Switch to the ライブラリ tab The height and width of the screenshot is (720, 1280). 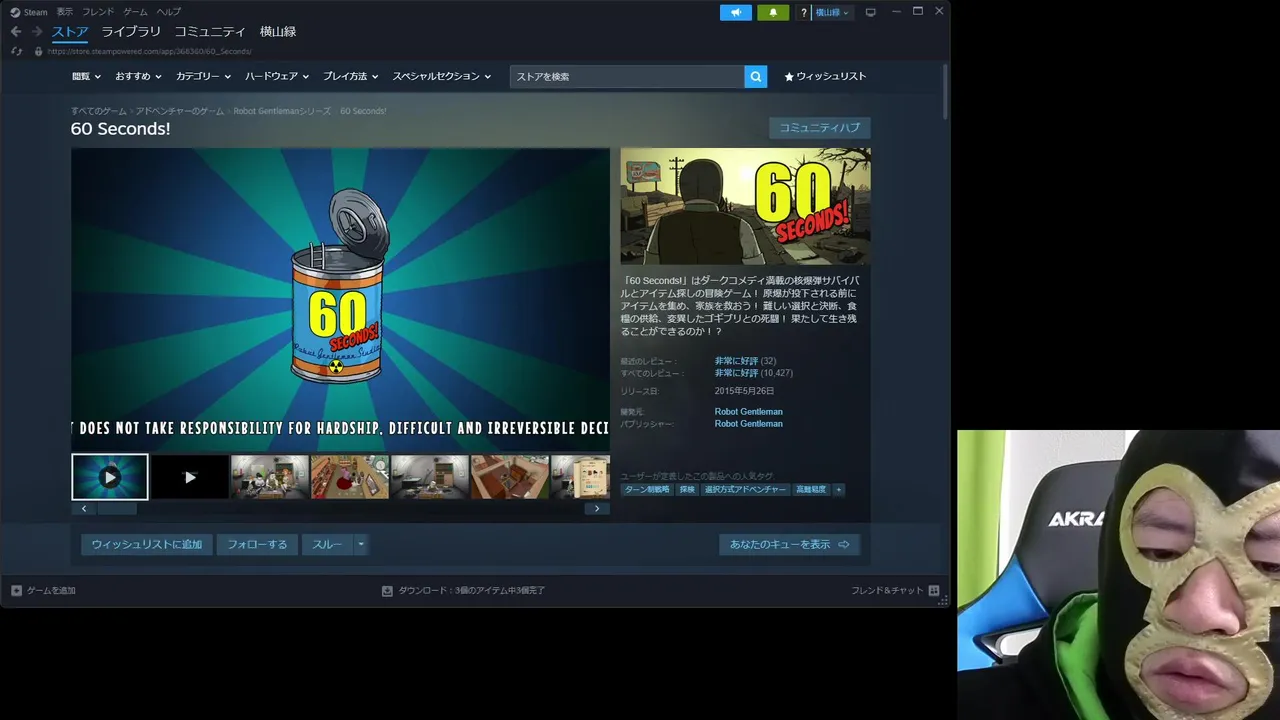[x=131, y=32]
